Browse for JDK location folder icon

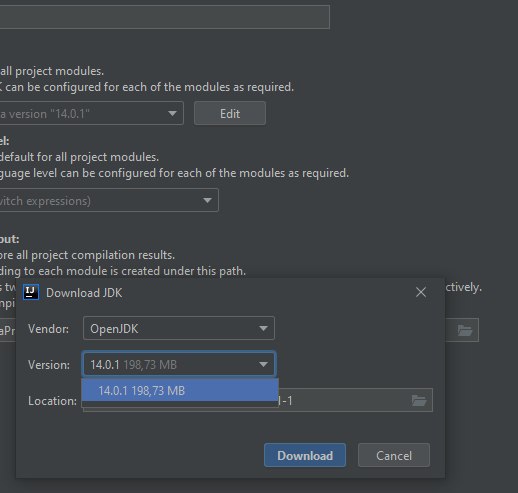pos(419,400)
